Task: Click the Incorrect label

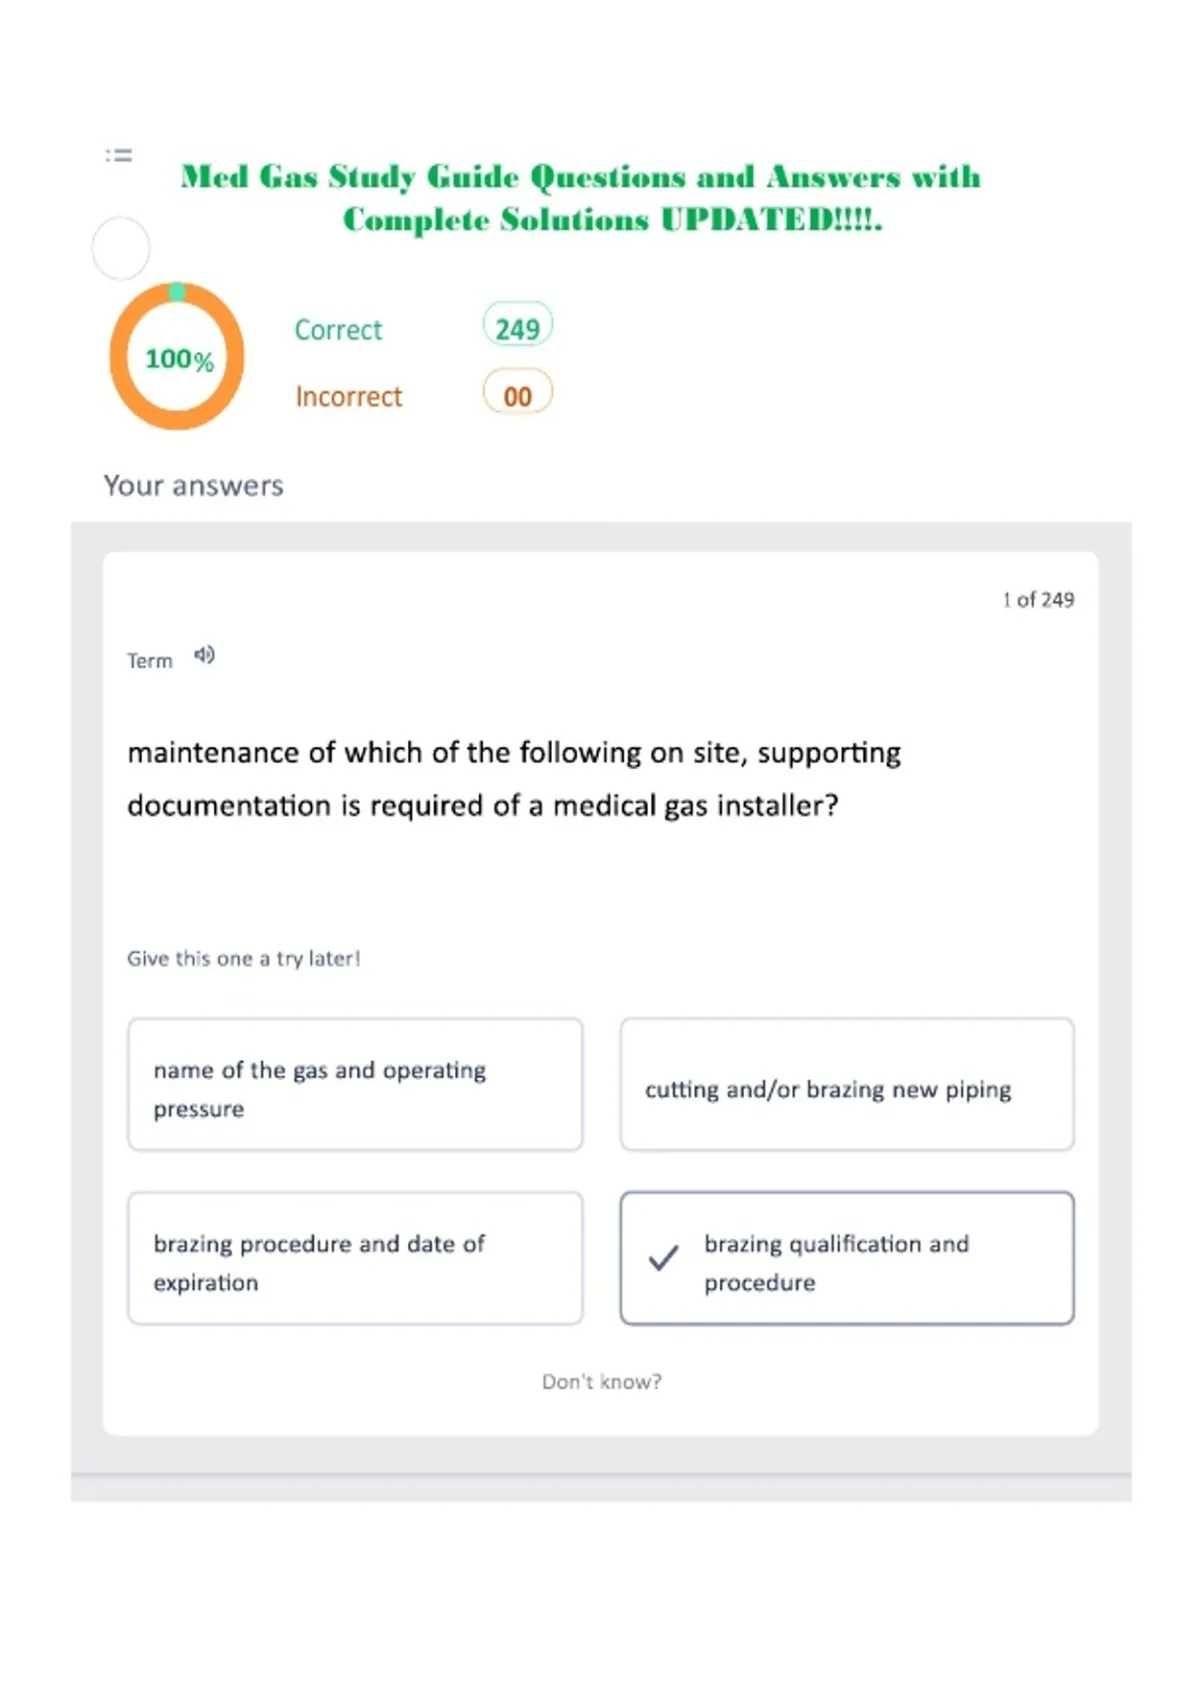Action: coord(348,396)
